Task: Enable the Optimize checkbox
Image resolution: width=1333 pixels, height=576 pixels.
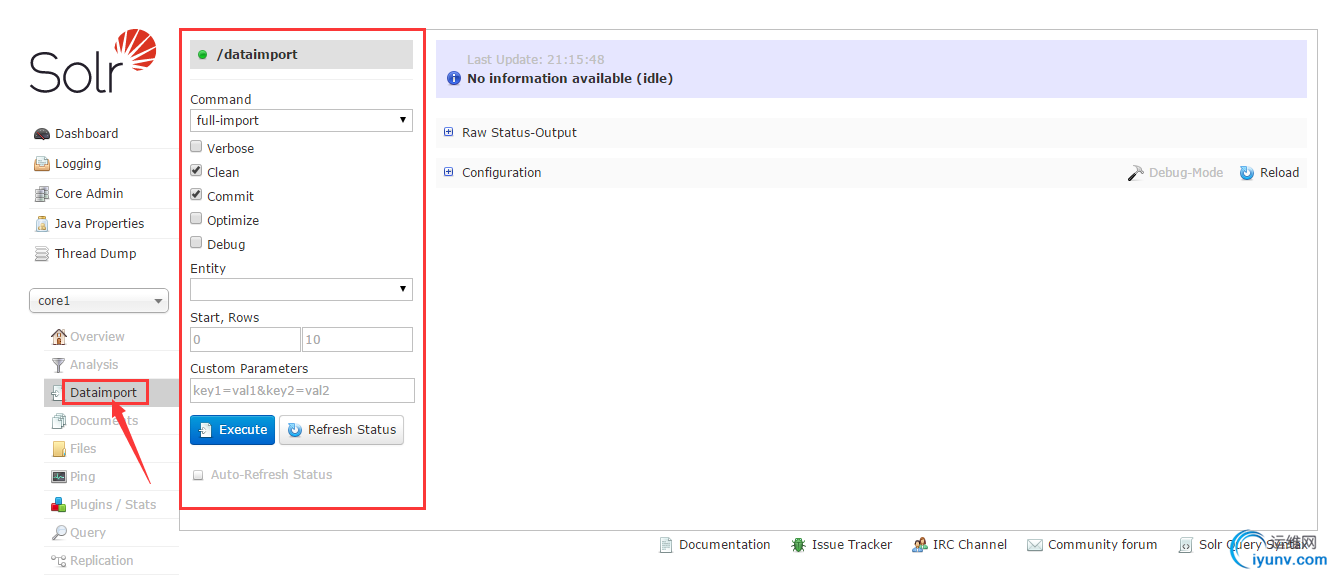Action: (197, 219)
